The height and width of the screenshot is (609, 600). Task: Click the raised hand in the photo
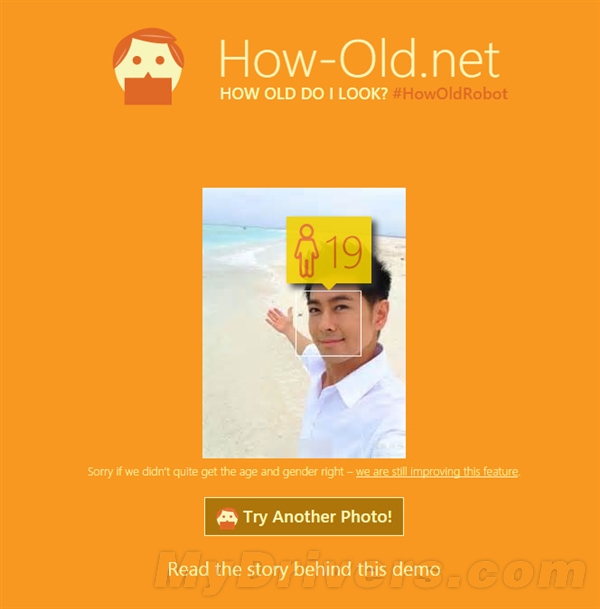(280, 322)
